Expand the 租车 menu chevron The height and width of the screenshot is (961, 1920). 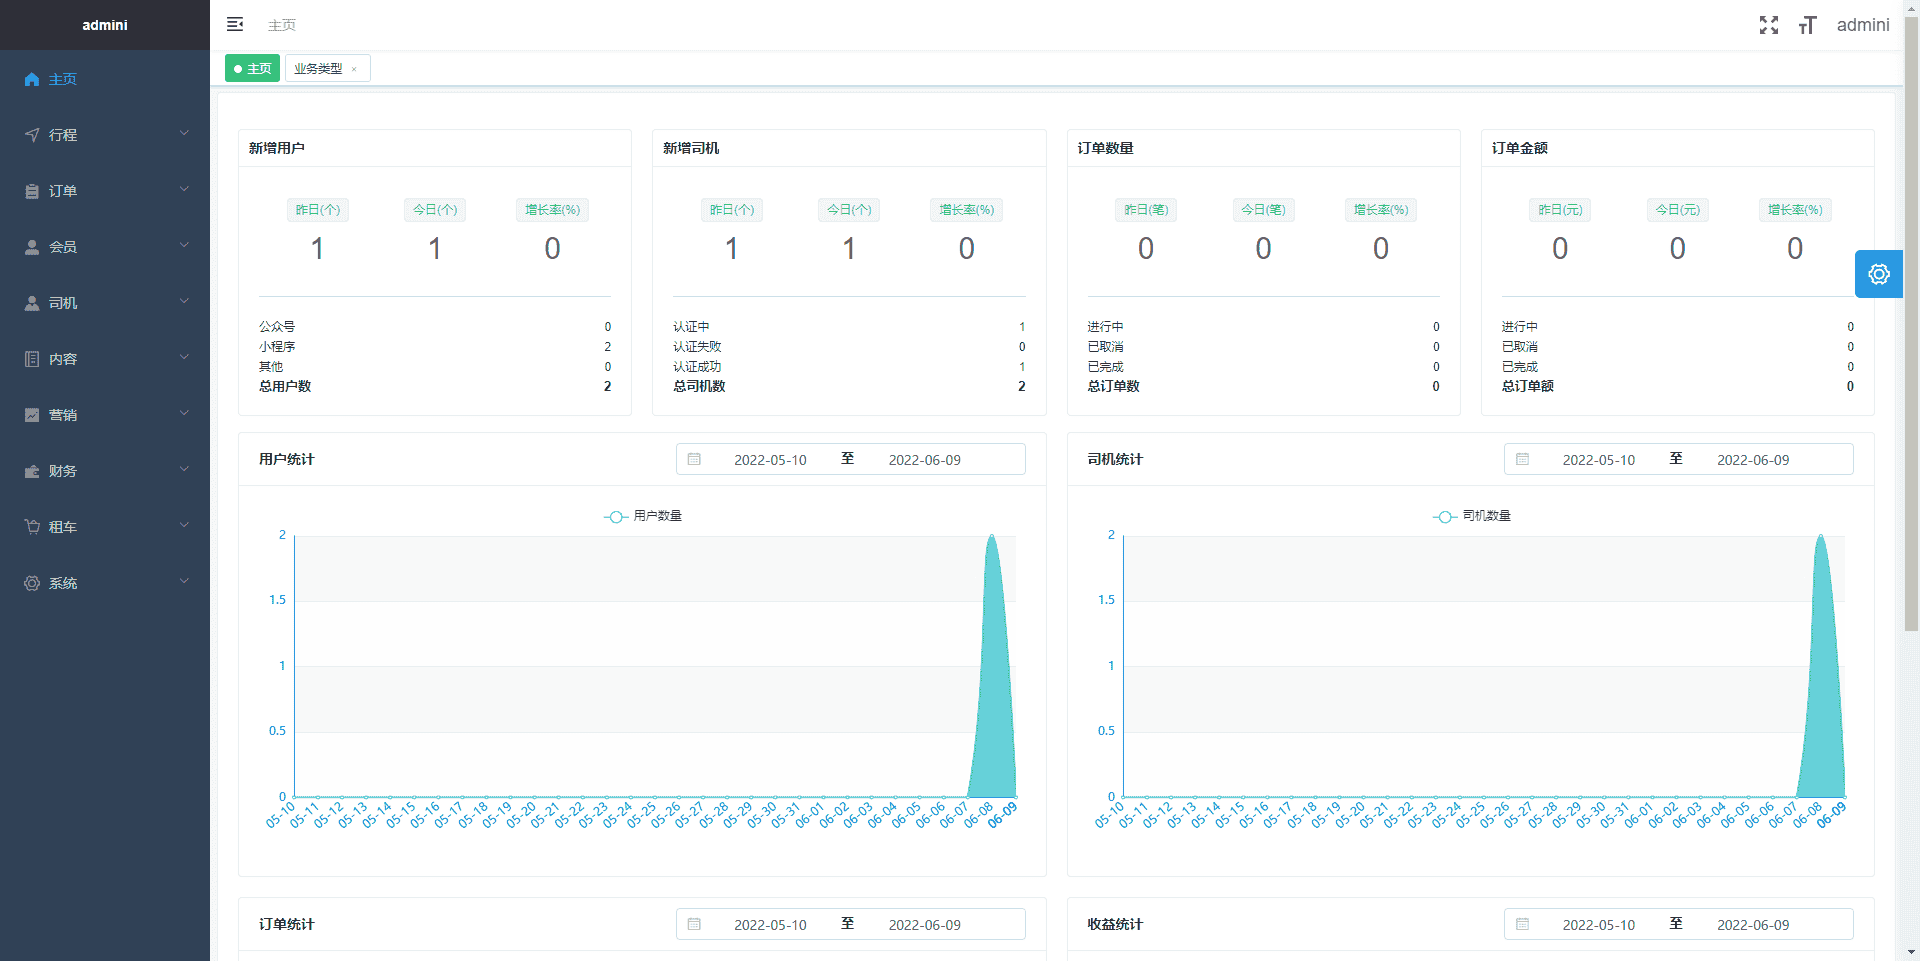click(184, 525)
